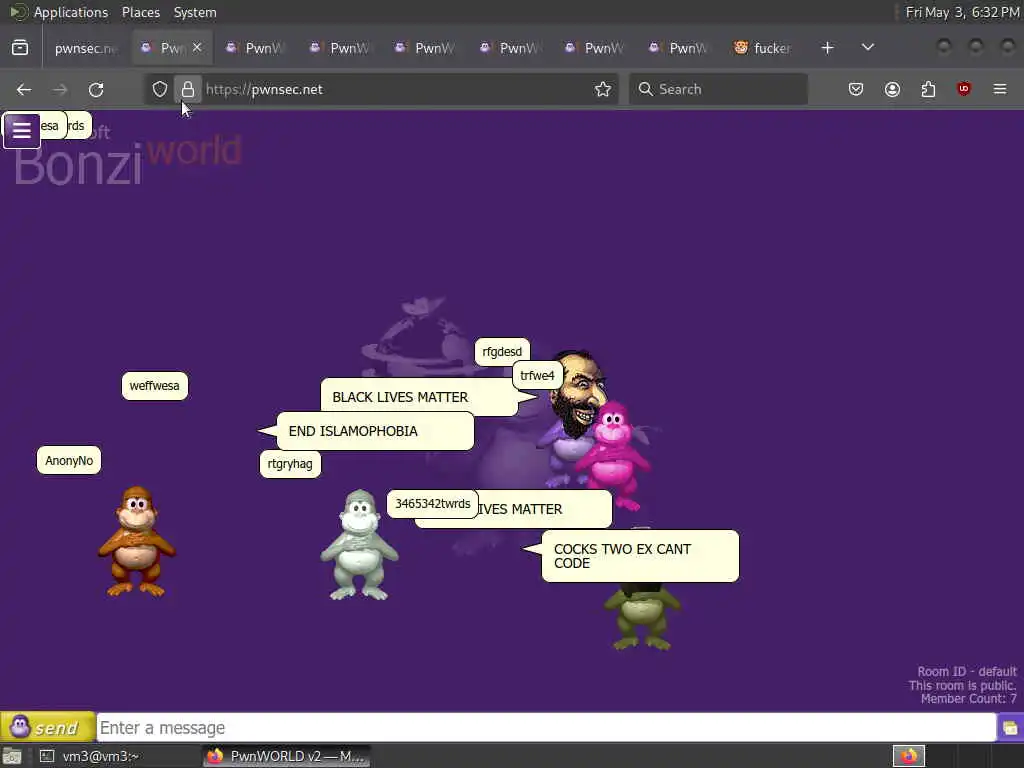Image resolution: width=1024 pixels, height=768 pixels.
Task: Open the Firefox account icon
Action: coord(892,89)
